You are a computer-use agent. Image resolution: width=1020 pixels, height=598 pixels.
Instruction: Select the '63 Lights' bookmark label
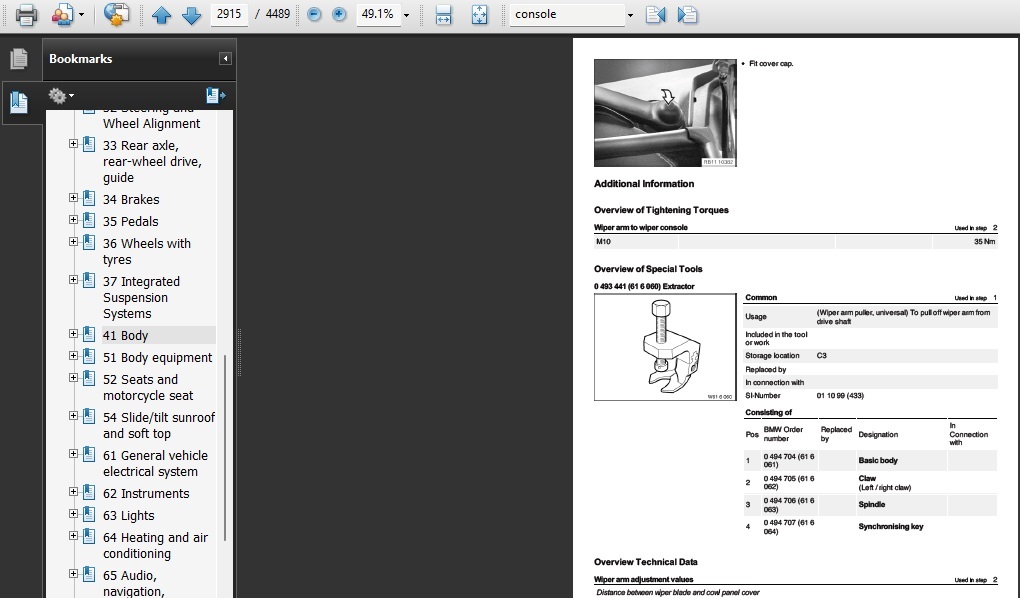[x=129, y=516]
